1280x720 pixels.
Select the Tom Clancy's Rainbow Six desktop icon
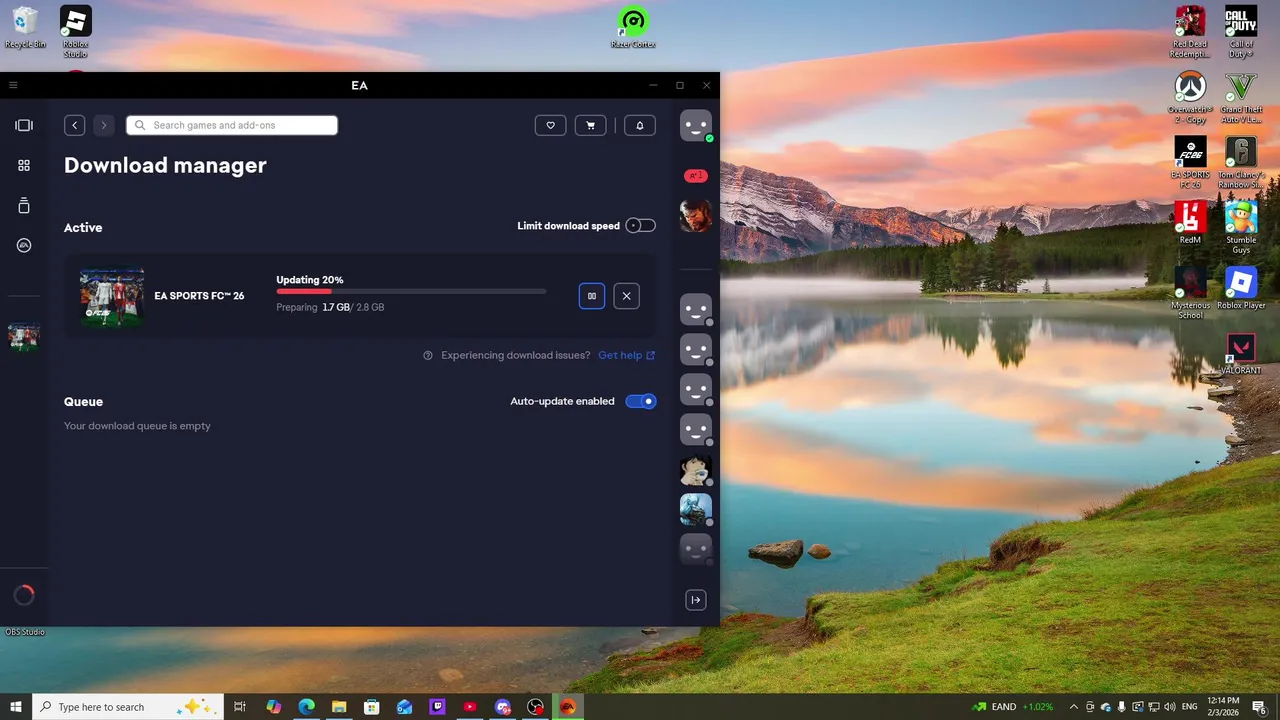[x=1241, y=162]
